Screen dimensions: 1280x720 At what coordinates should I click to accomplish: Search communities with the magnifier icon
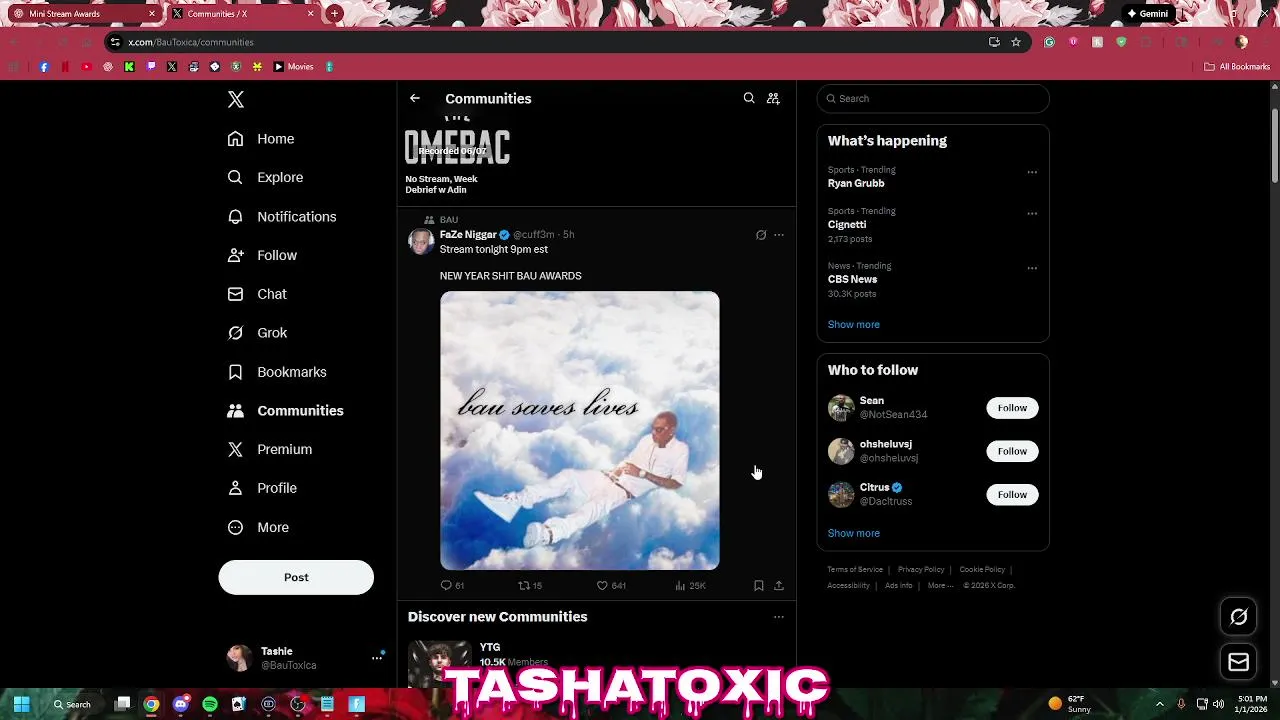[749, 98]
